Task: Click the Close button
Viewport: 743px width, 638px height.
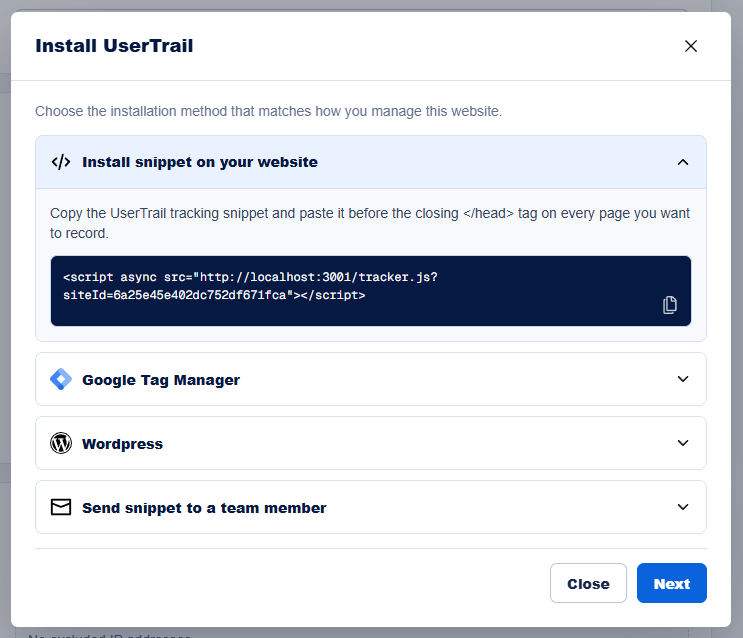Action: (x=588, y=583)
